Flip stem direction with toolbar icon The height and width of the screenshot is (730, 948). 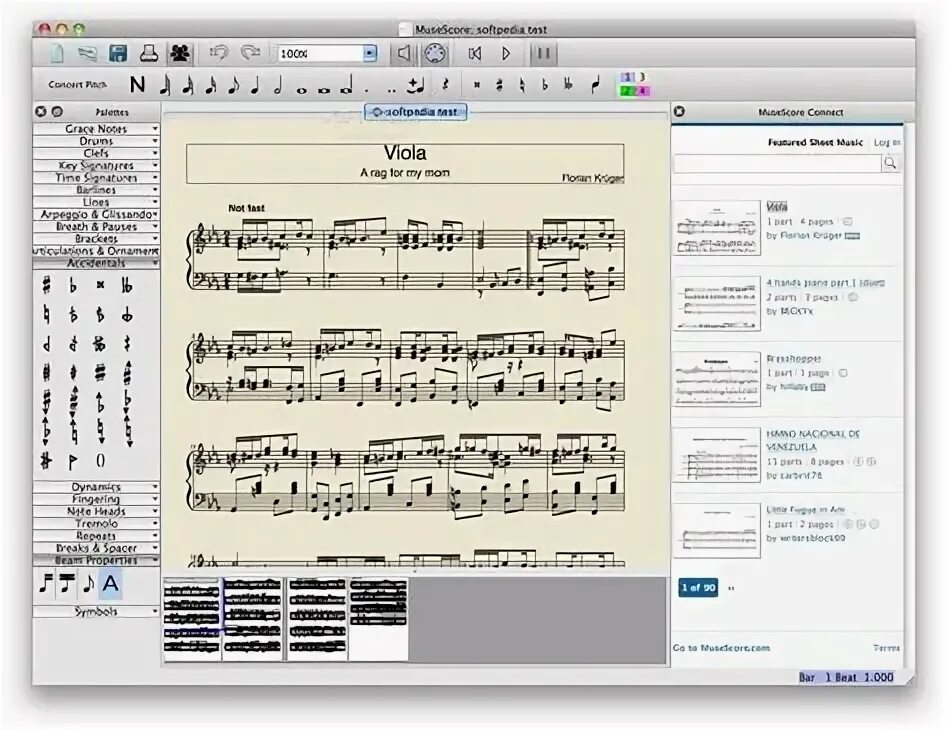tap(596, 86)
